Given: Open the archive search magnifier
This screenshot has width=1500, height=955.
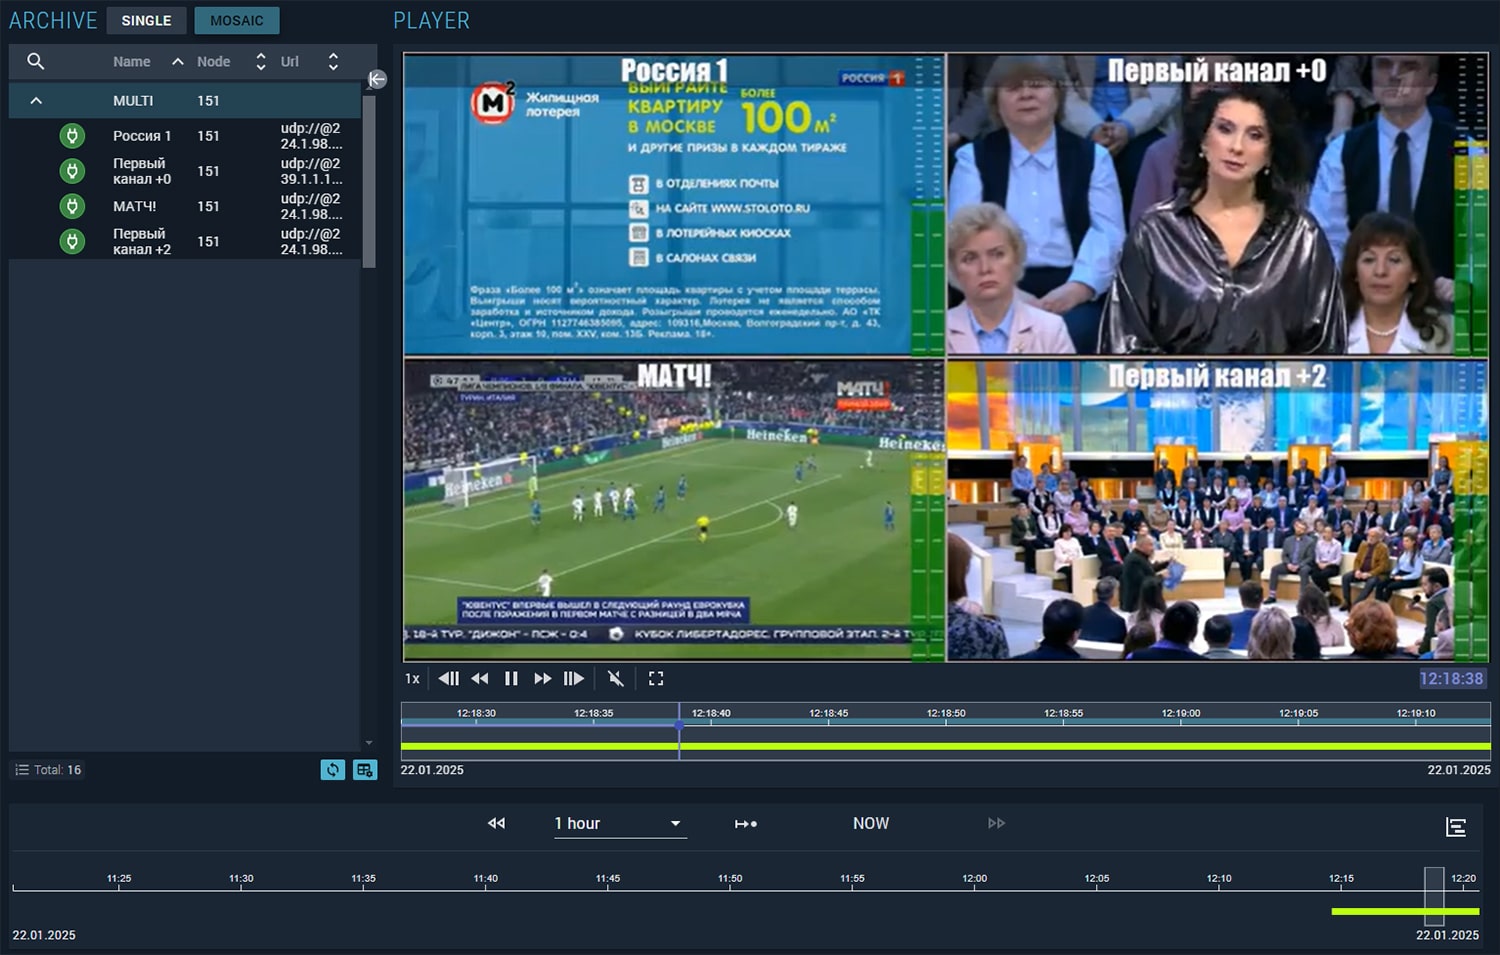Looking at the screenshot, I should click(x=35, y=61).
